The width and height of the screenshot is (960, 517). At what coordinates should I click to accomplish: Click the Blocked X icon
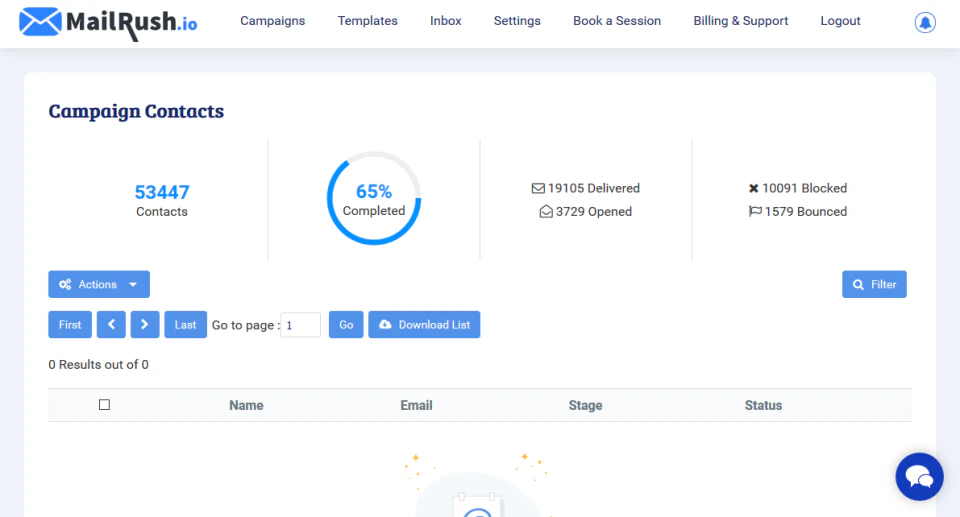click(x=753, y=188)
